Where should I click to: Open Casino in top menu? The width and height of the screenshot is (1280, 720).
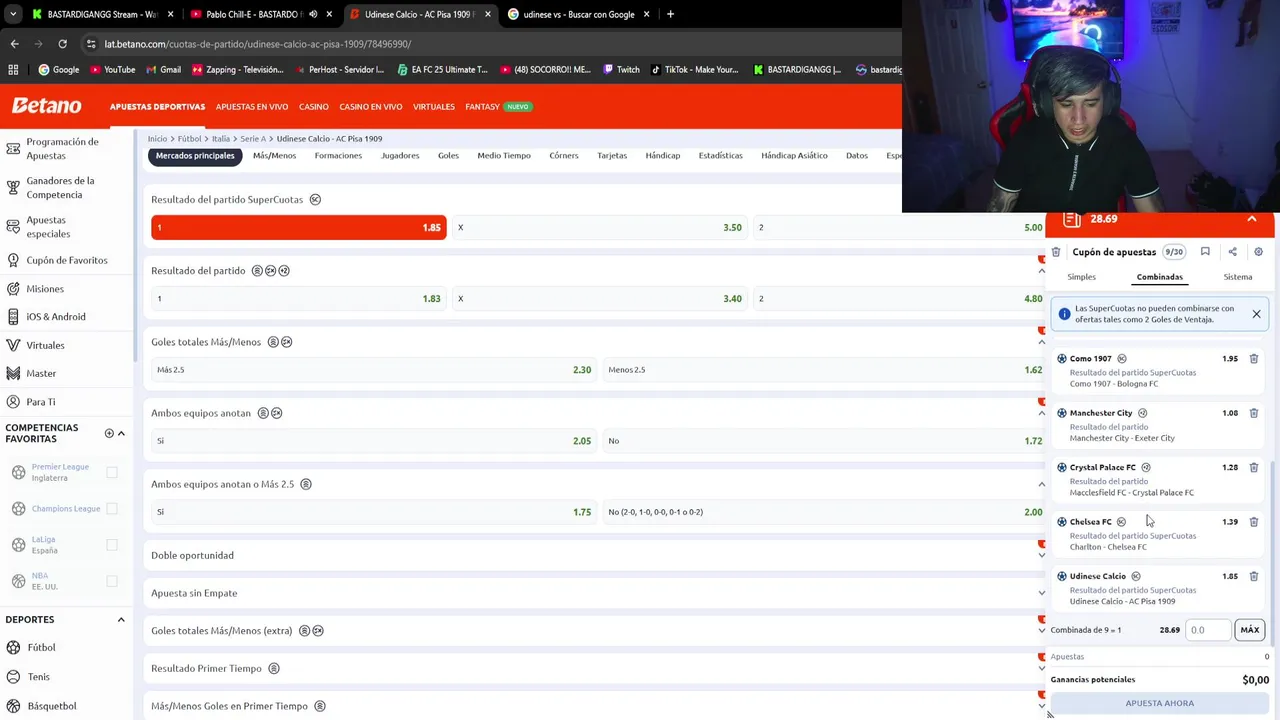[x=313, y=107]
